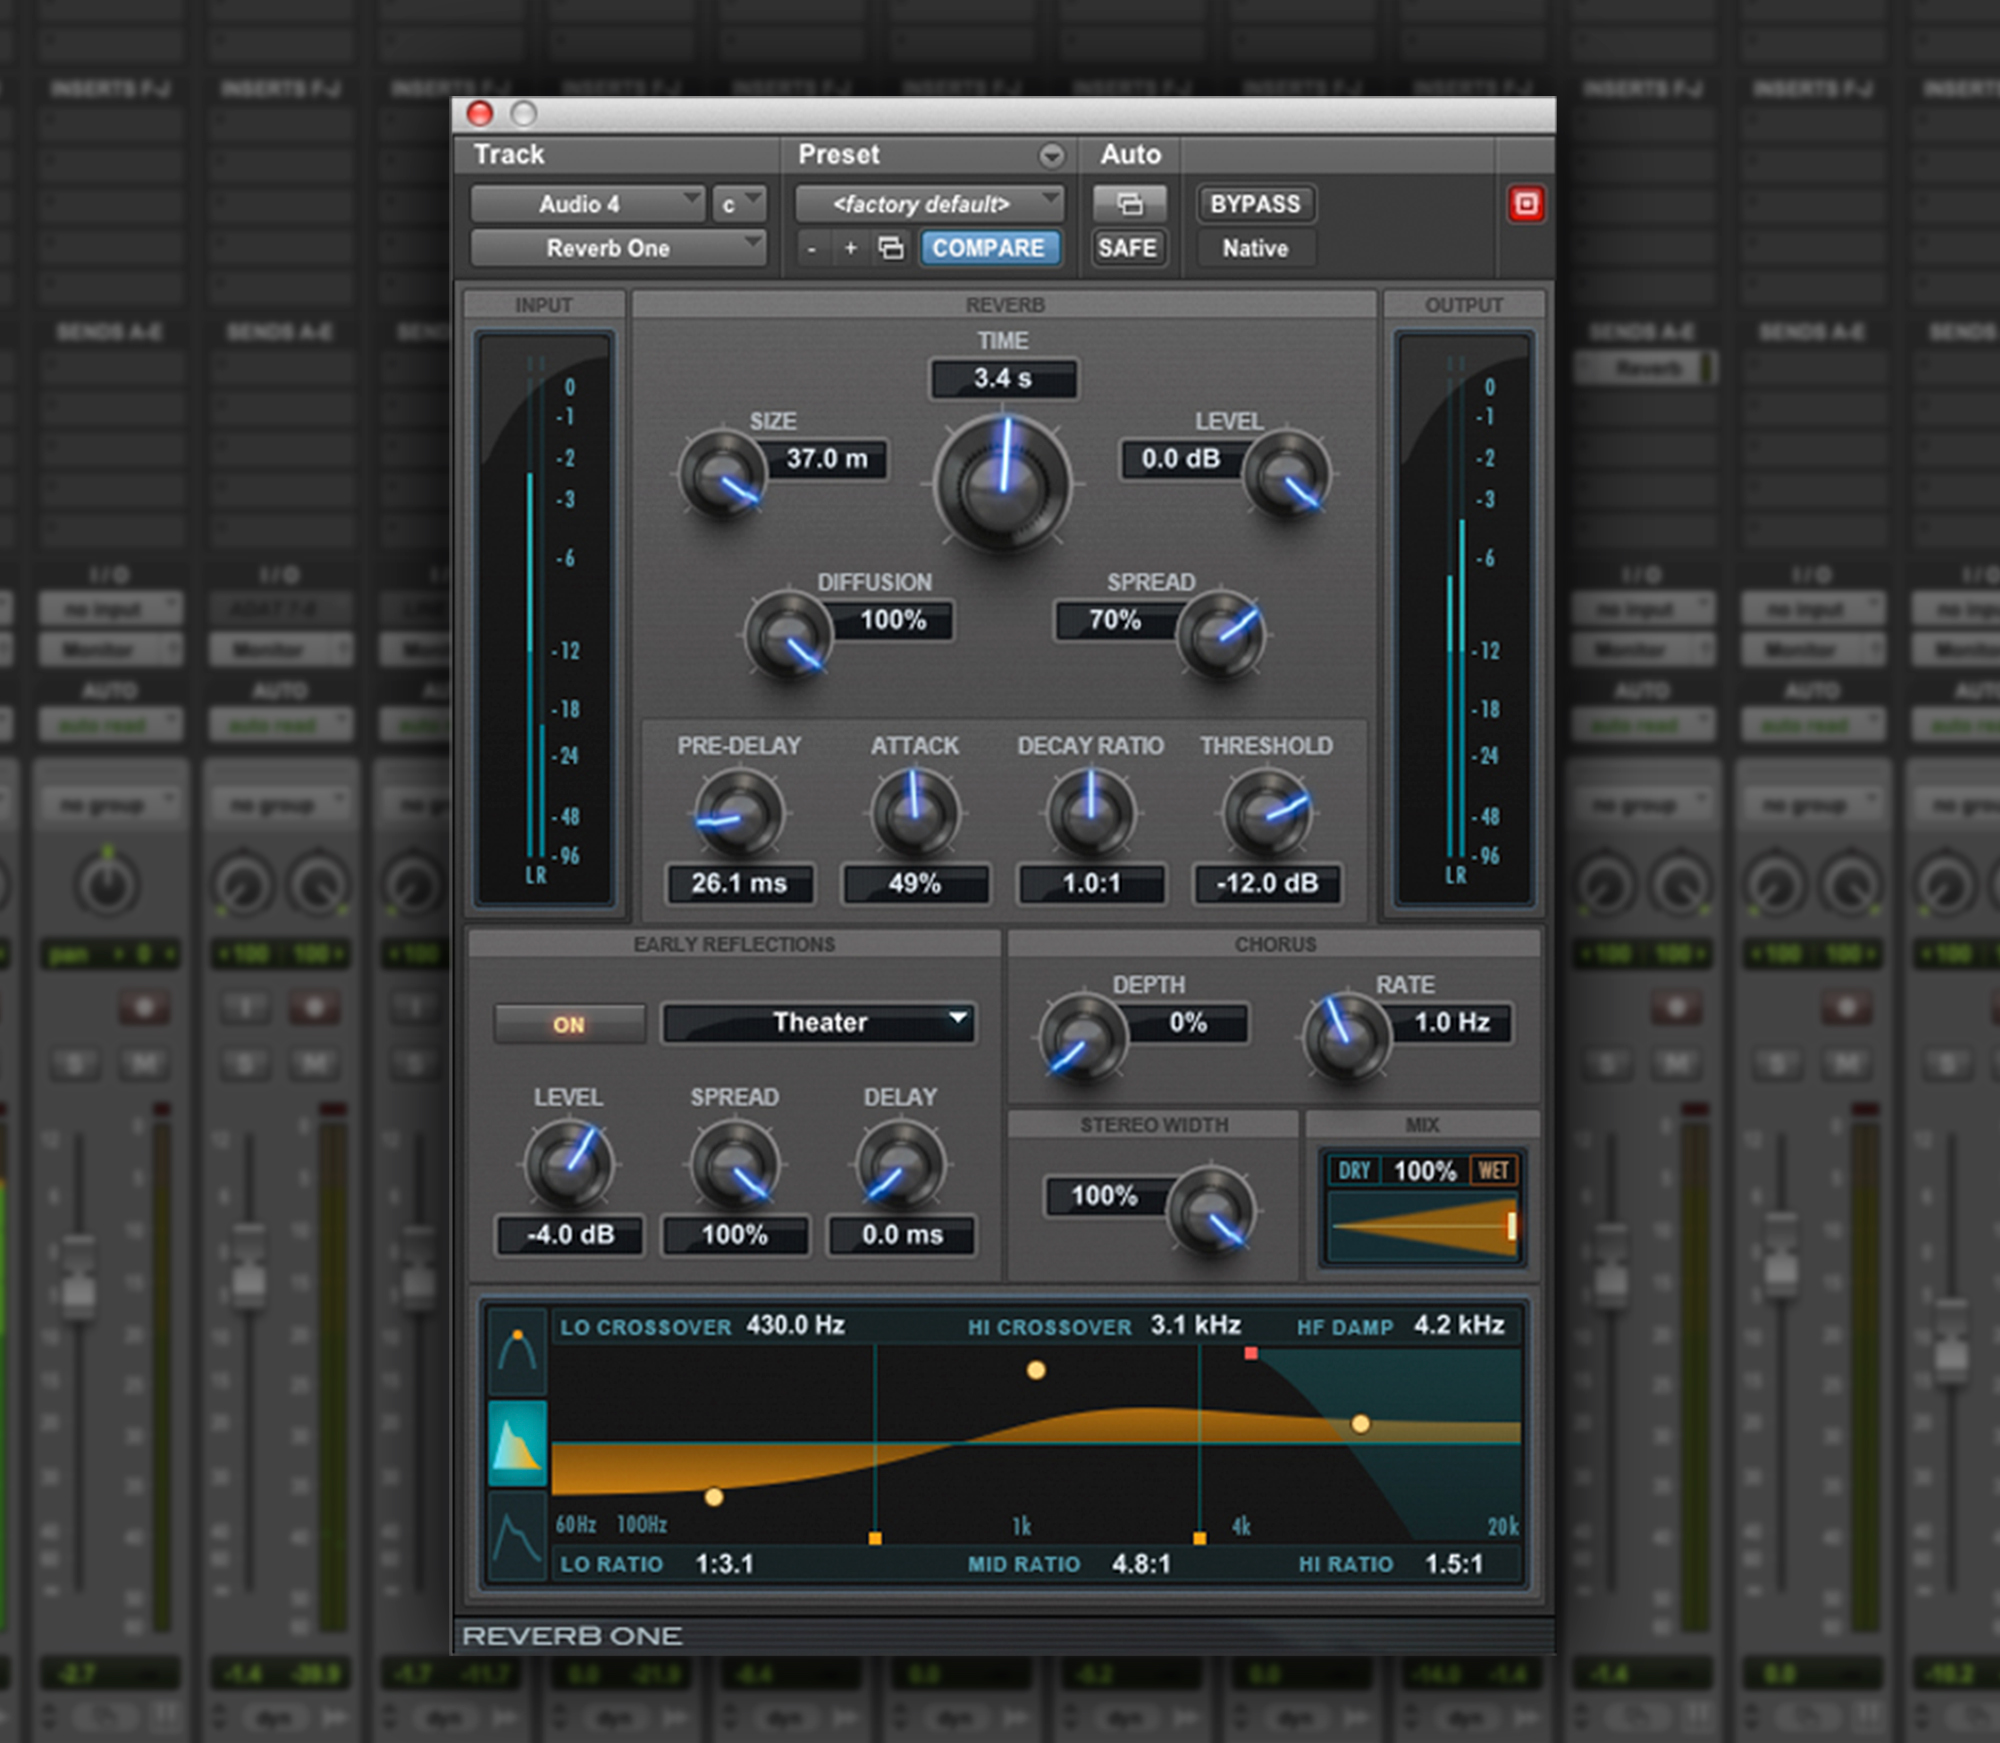2000x1743 pixels.
Task: Click the next preset plus icon
Action: click(849, 248)
